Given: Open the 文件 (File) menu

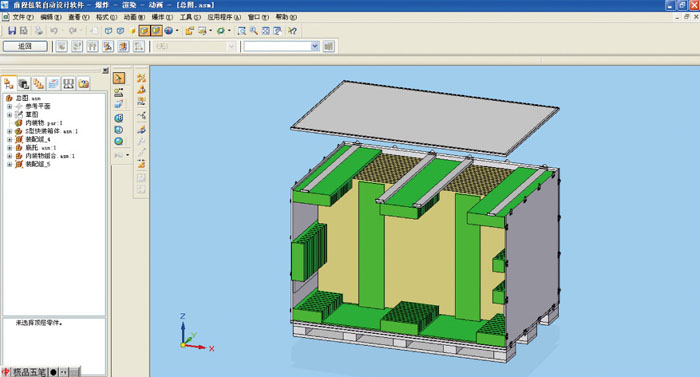Looking at the screenshot, I should (x=23, y=17).
